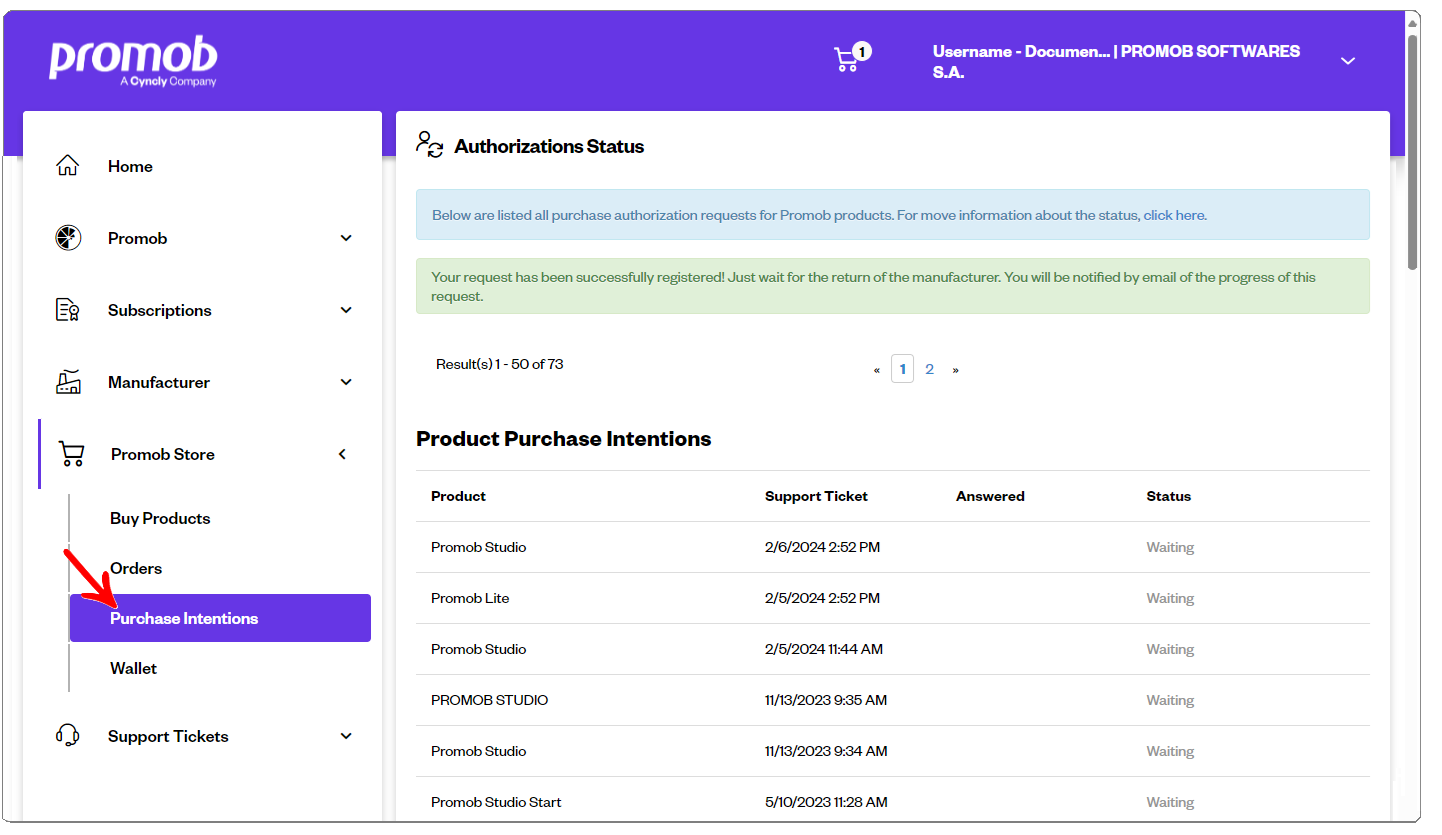Click the 2/5/2024 11:44 AM ticket date
Image resolution: width=1442 pixels, height=835 pixels.
[824, 649]
